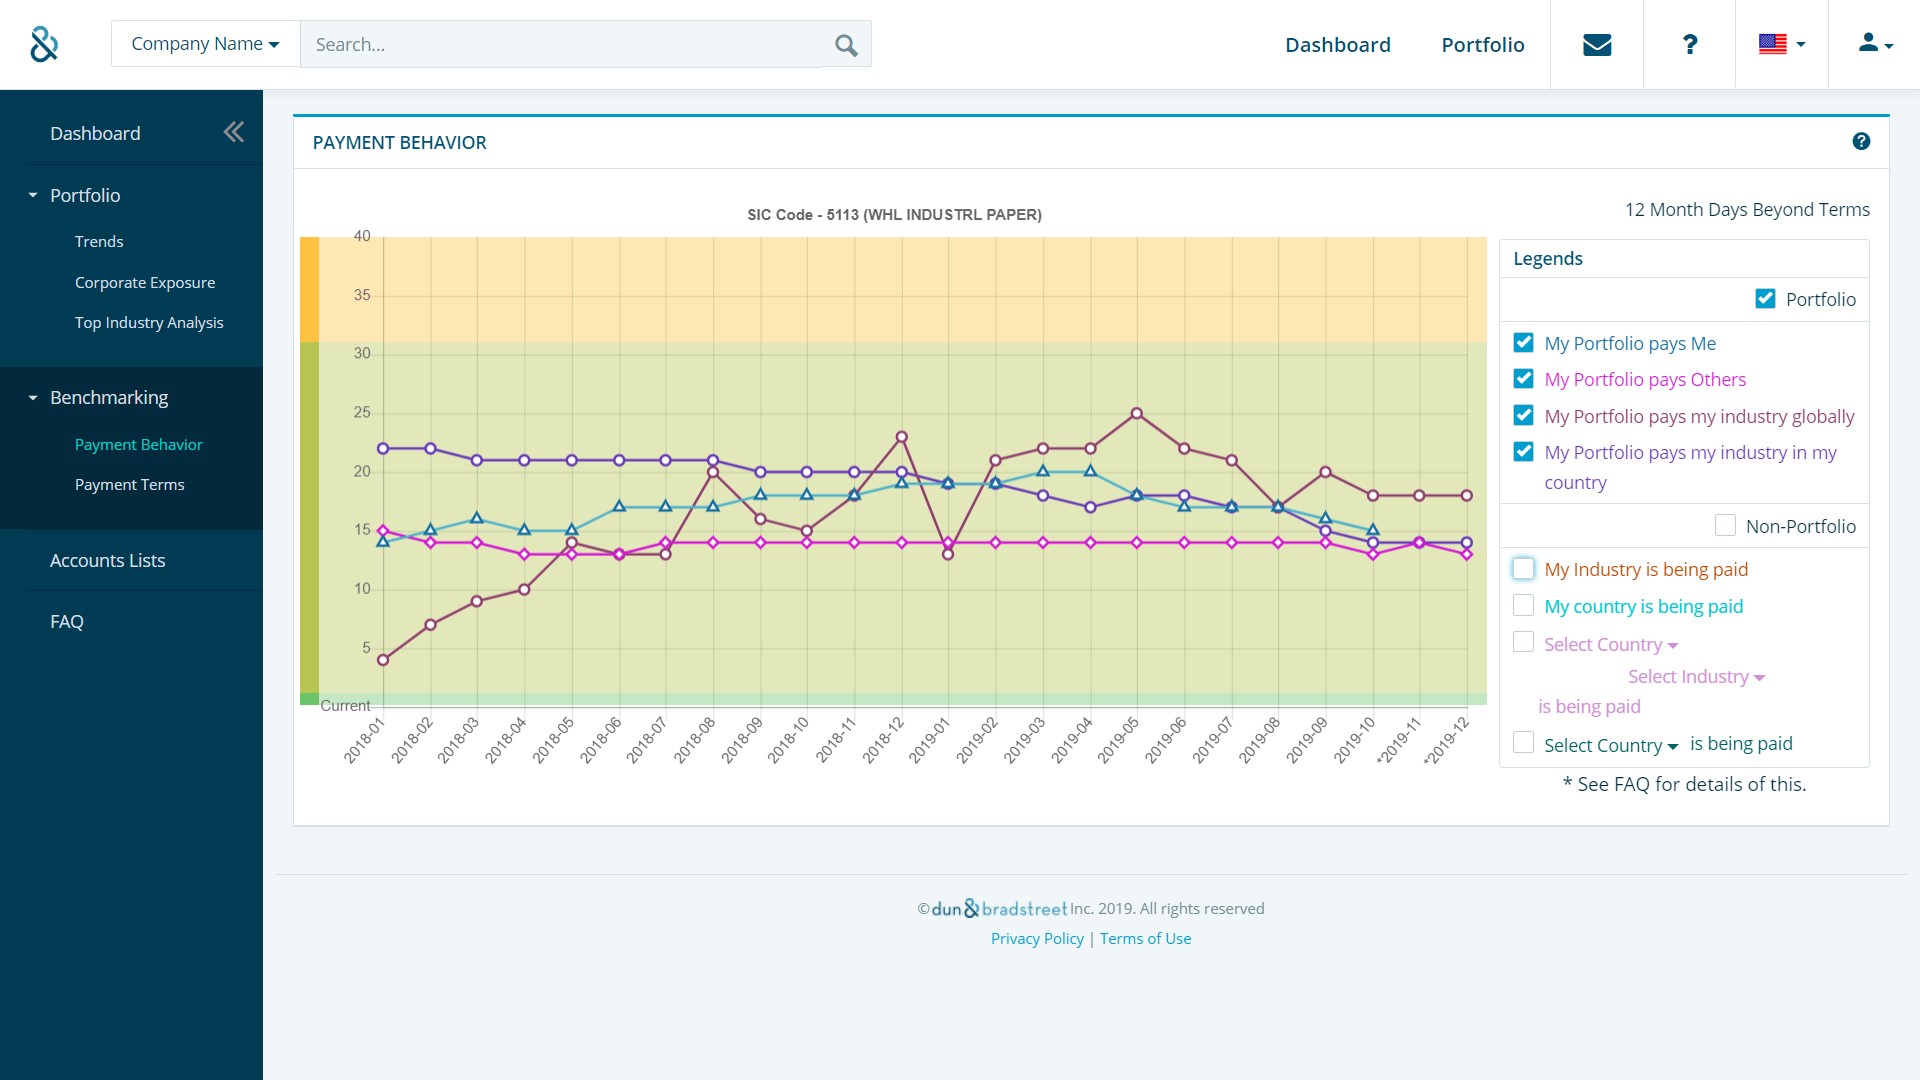Image resolution: width=1920 pixels, height=1080 pixels.
Task: Expand the Select Industry dropdown
Action: tap(1696, 677)
